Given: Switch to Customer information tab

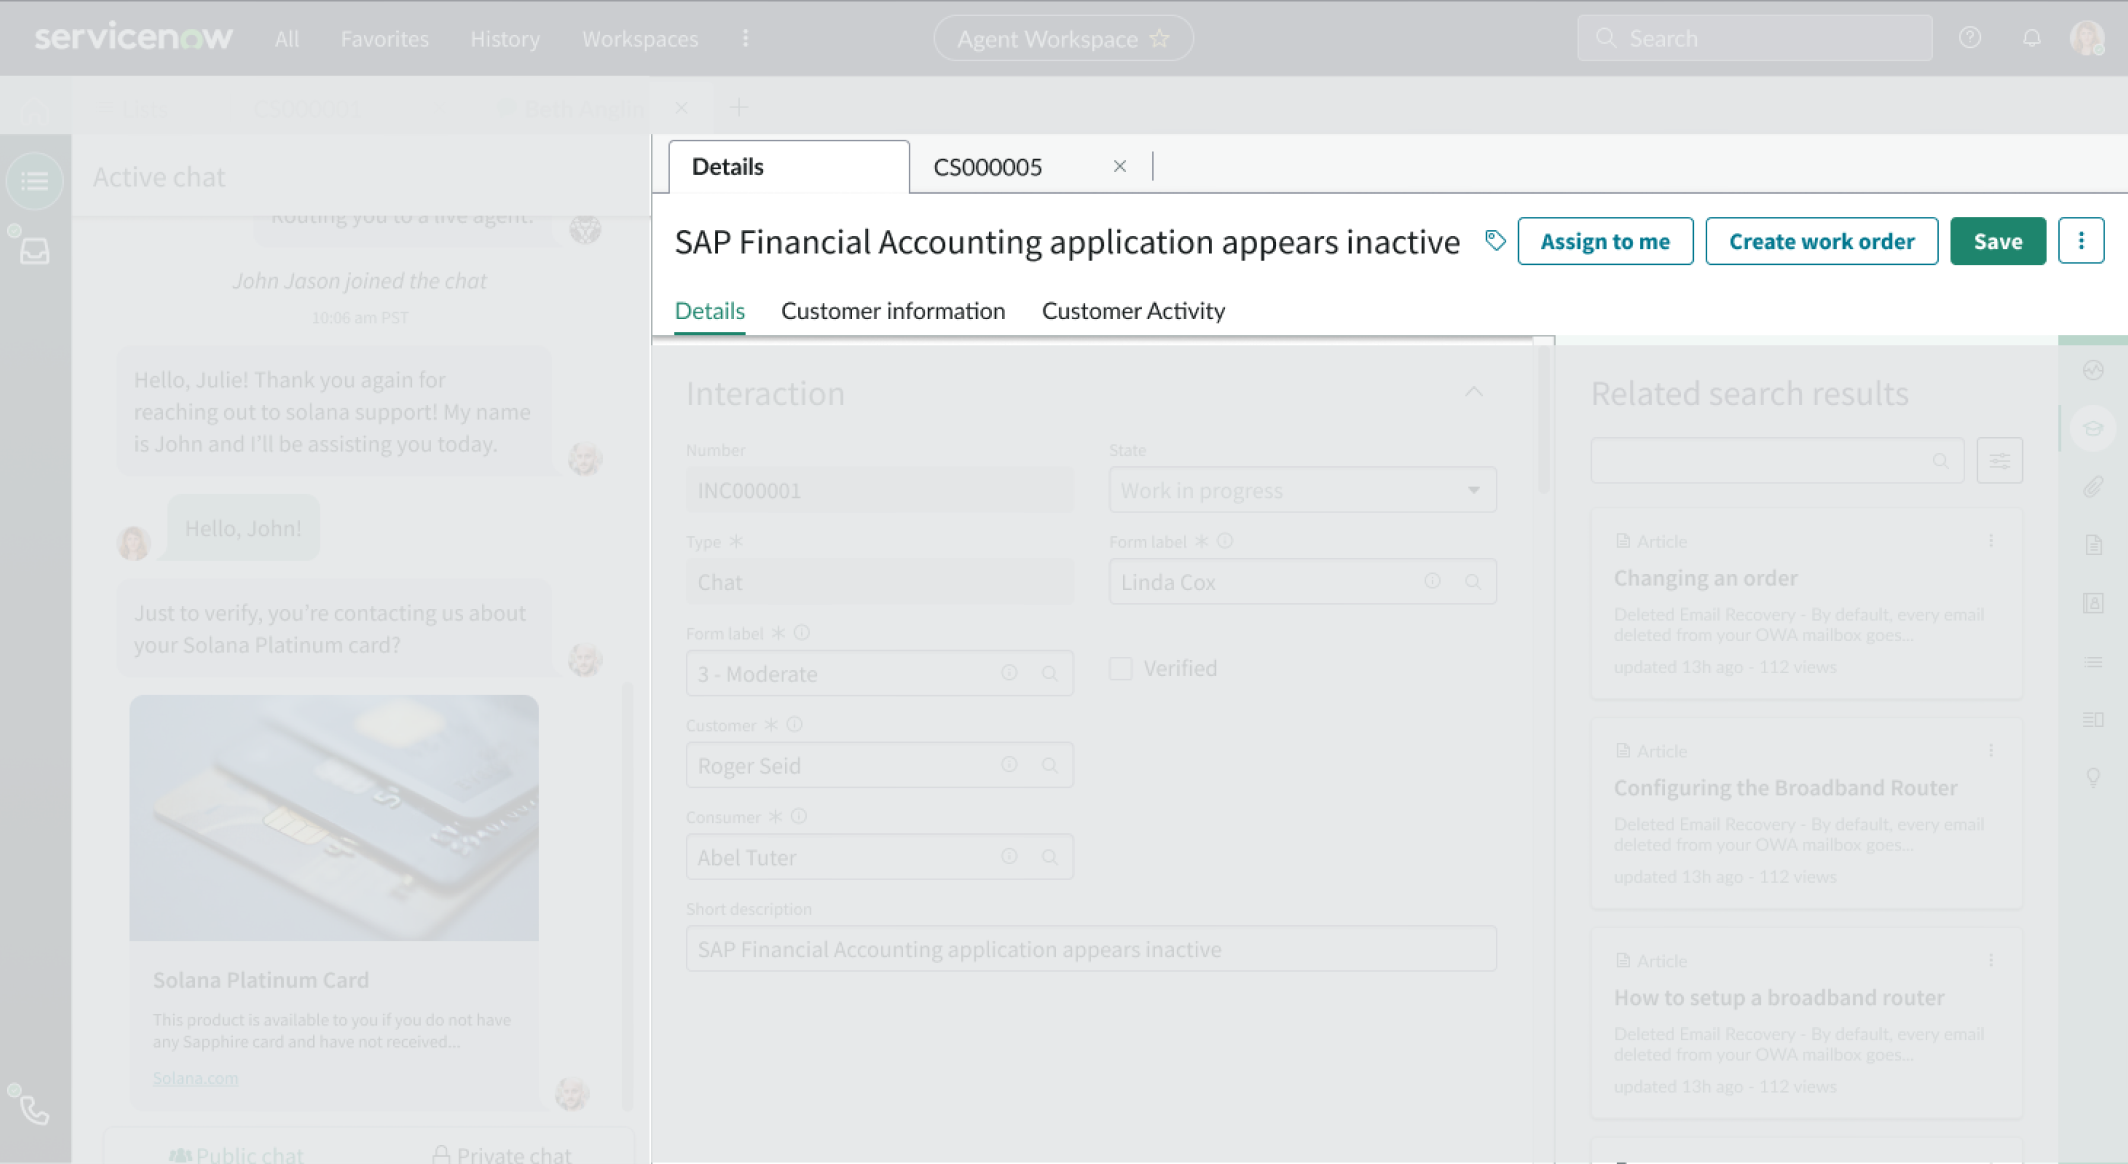Looking at the screenshot, I should (x=892, y=311).
